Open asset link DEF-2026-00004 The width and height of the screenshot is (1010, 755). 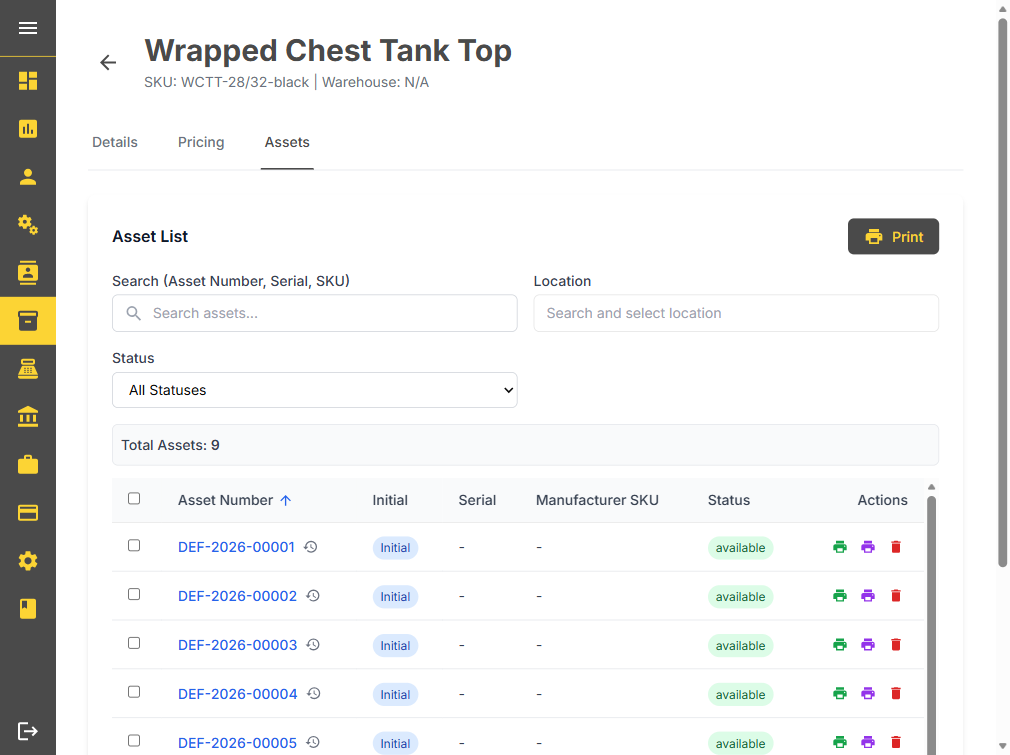tap(238, 694)
